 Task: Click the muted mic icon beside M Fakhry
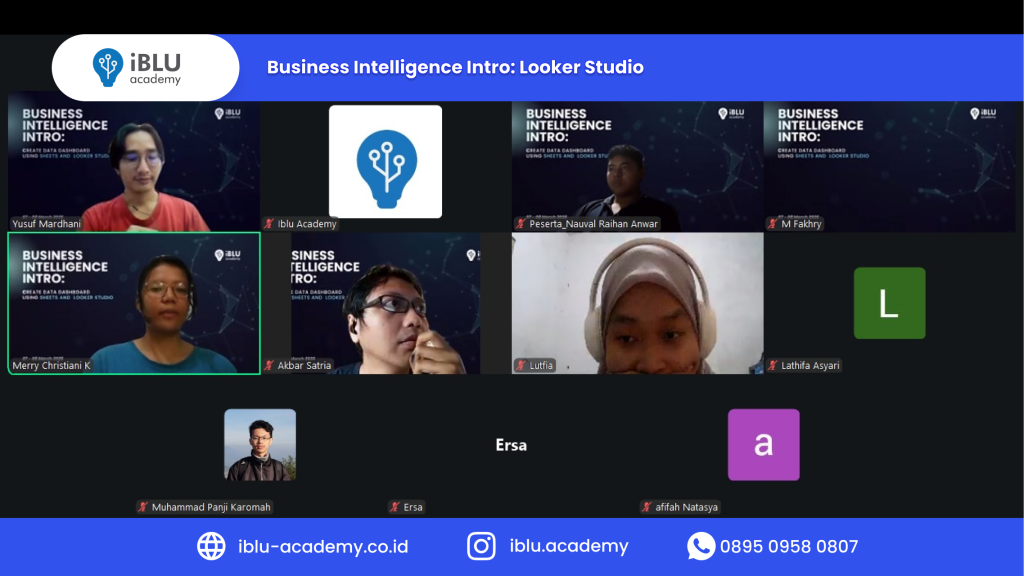pyautogui.click(x=773, y=224)
